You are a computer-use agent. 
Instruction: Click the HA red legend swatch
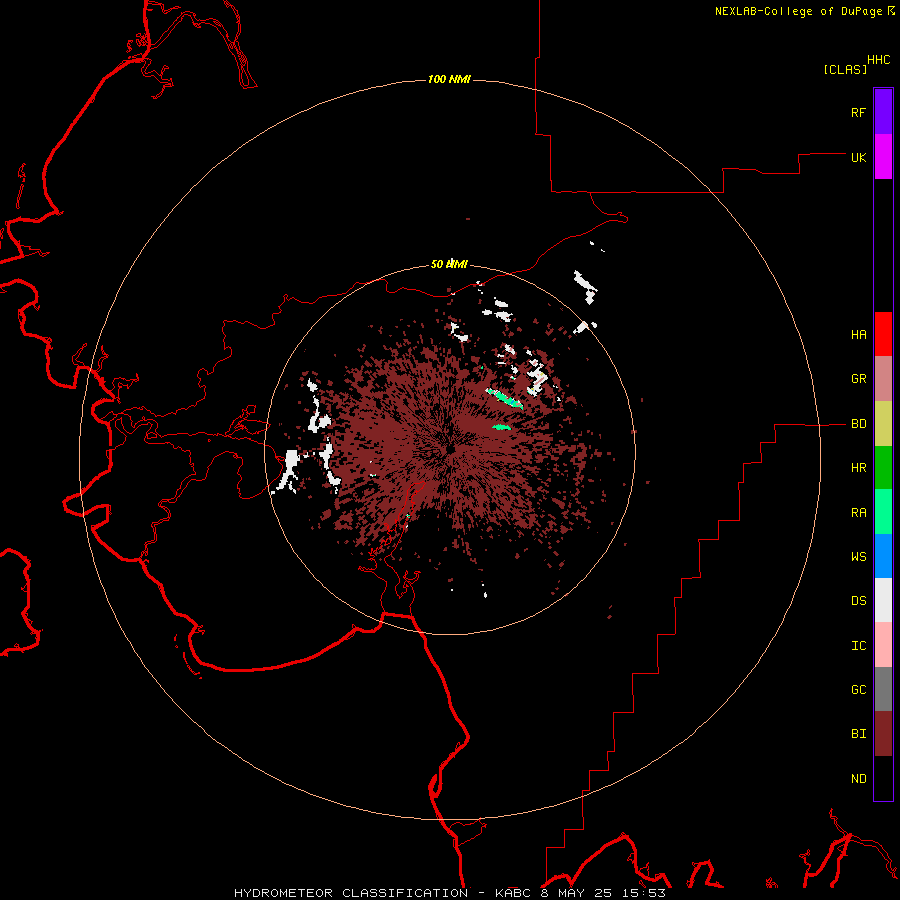pos(883,334)
